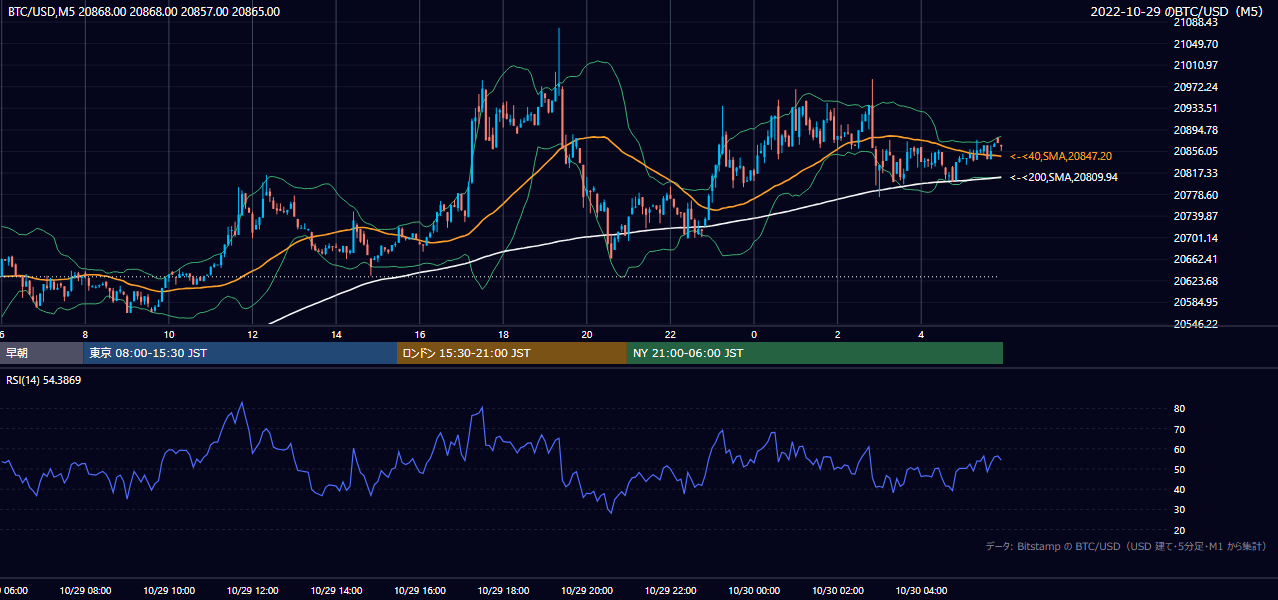Select the 40 SMA label reading 20847.20
This screenshot has height=600, width=1278.
(1061, 156)
